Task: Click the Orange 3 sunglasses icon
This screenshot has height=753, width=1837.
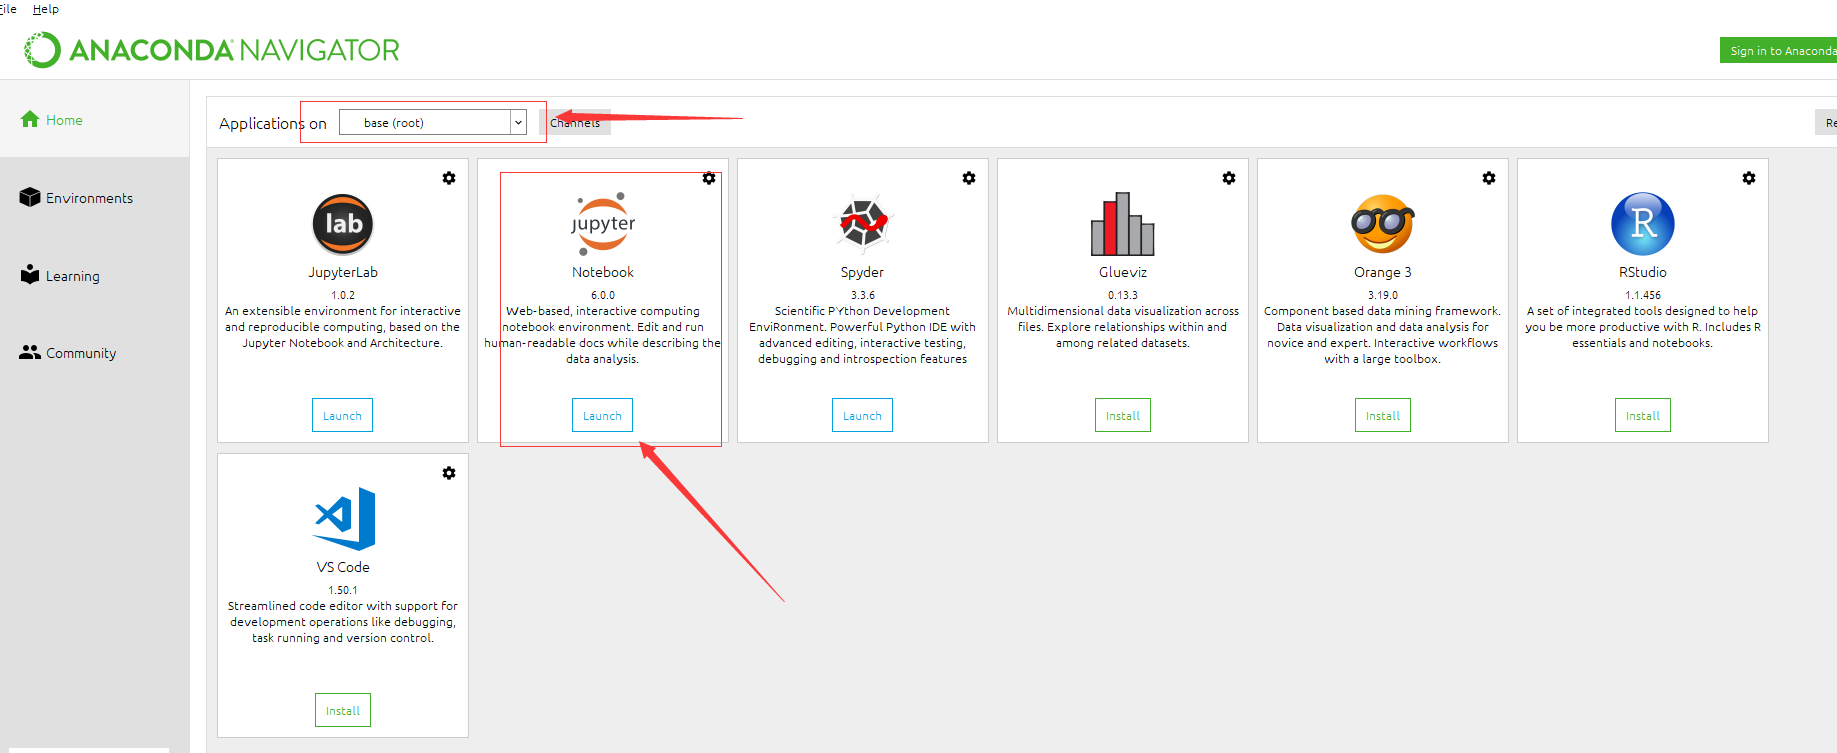Action: [x=1383, y=224]
